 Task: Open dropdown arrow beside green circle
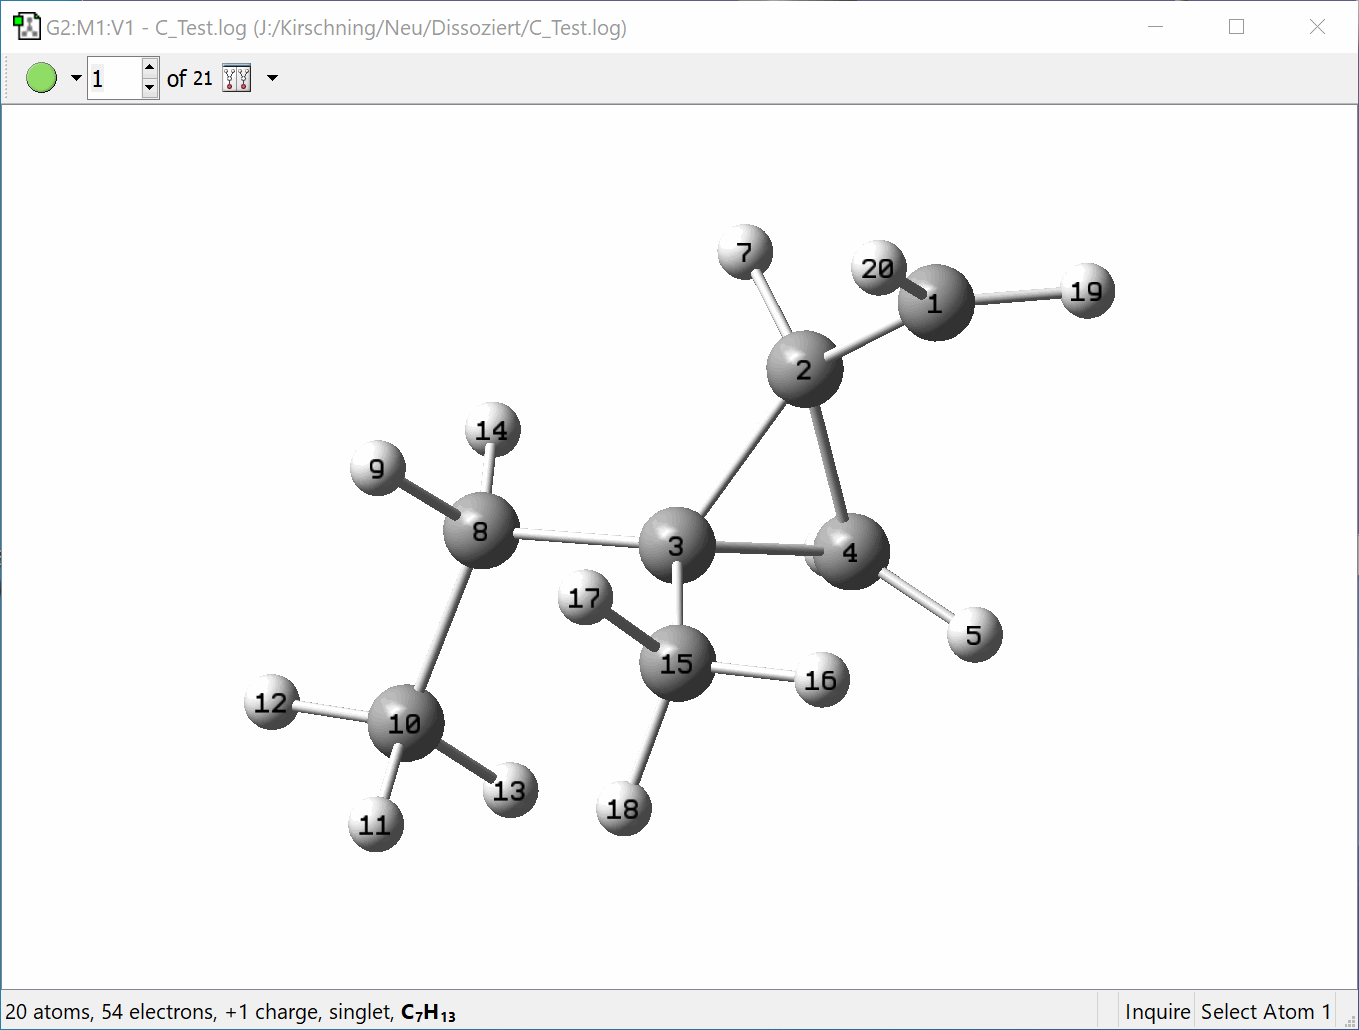76,78
